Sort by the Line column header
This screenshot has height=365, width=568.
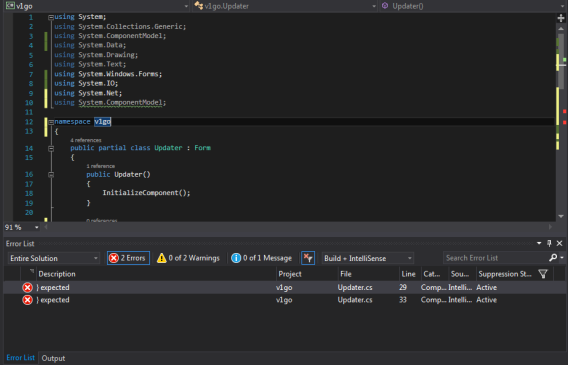(410, 274)
